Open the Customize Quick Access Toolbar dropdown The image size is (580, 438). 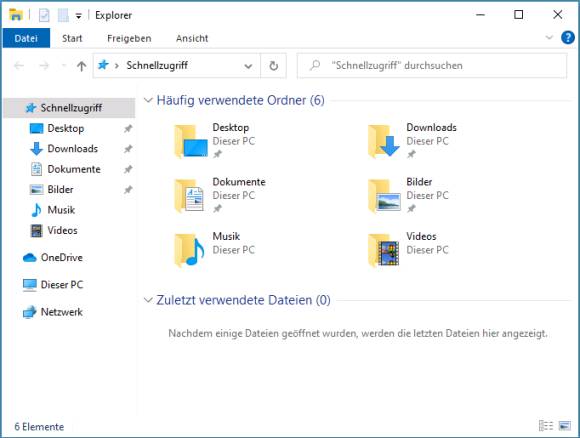point(78,16)
